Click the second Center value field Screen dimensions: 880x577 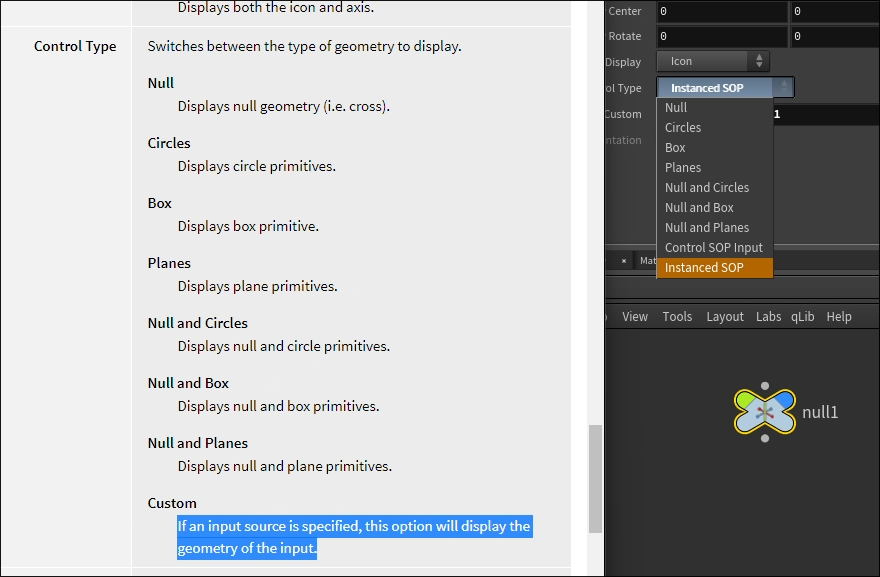(x=835, y=11)
